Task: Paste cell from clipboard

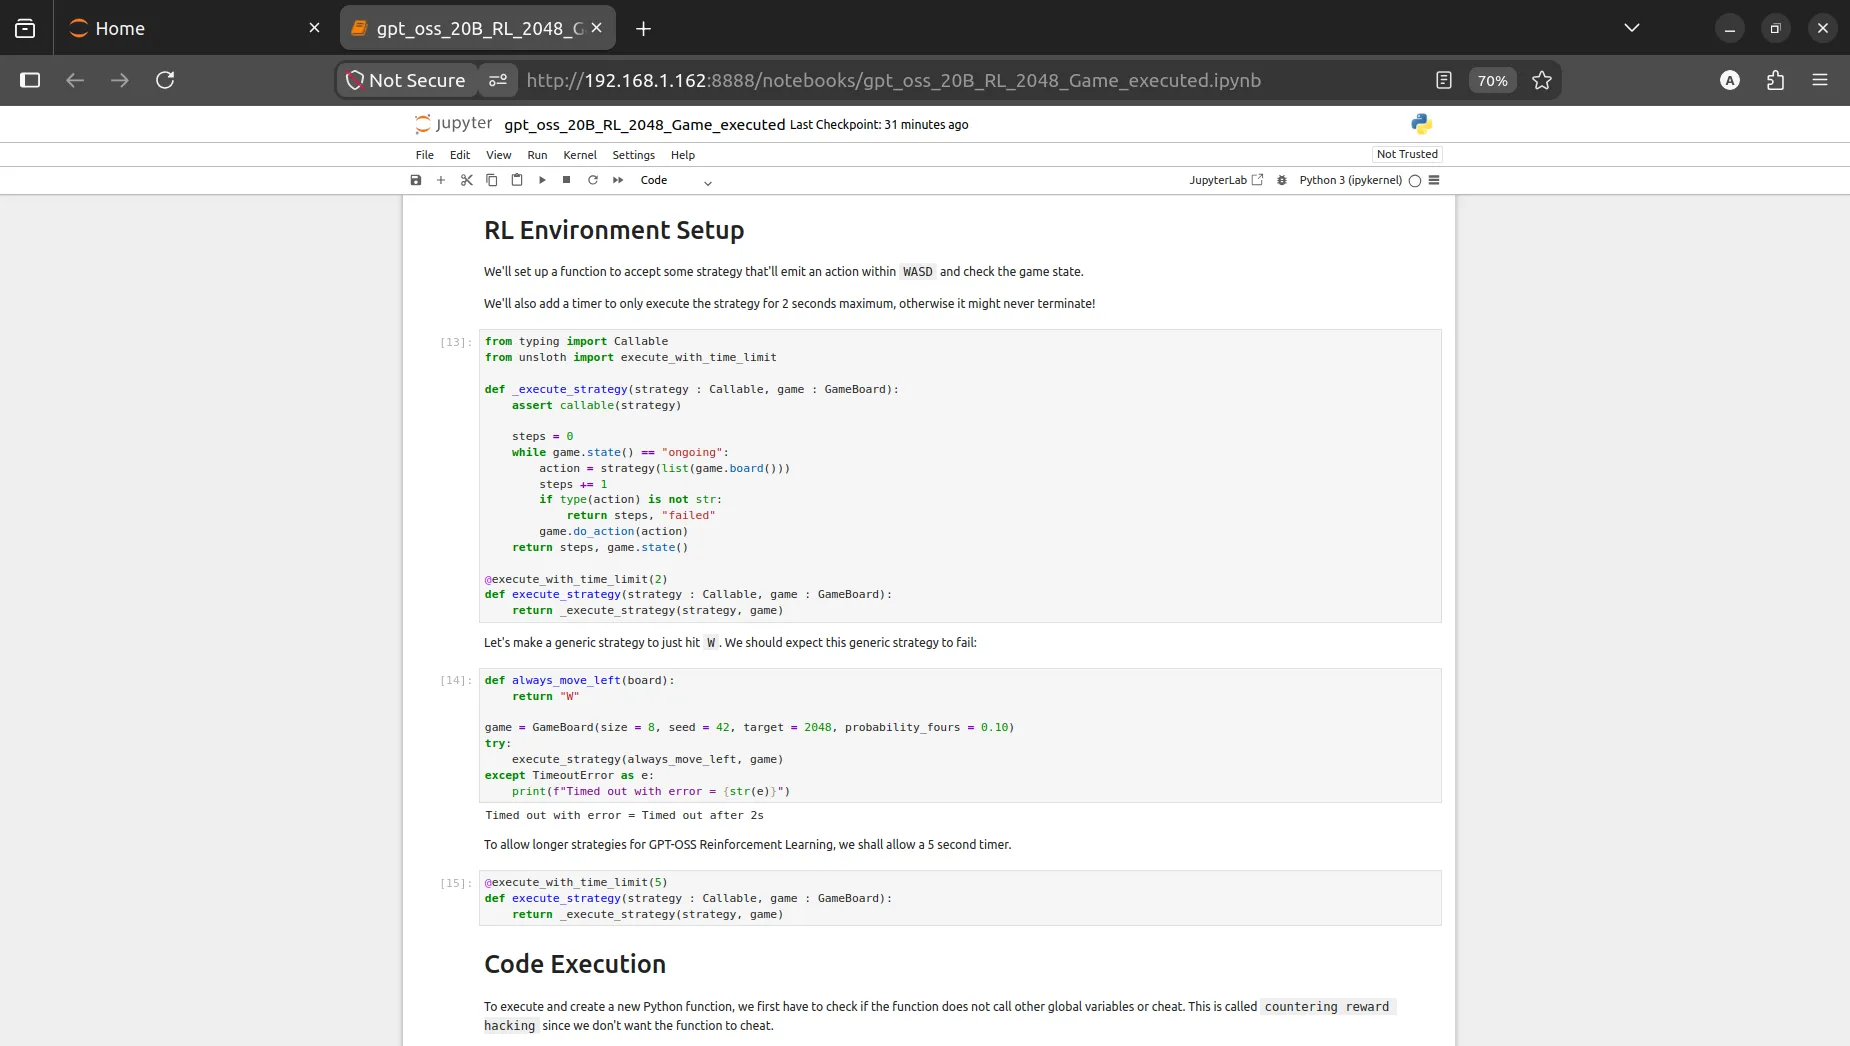Action: pos(517,180)
